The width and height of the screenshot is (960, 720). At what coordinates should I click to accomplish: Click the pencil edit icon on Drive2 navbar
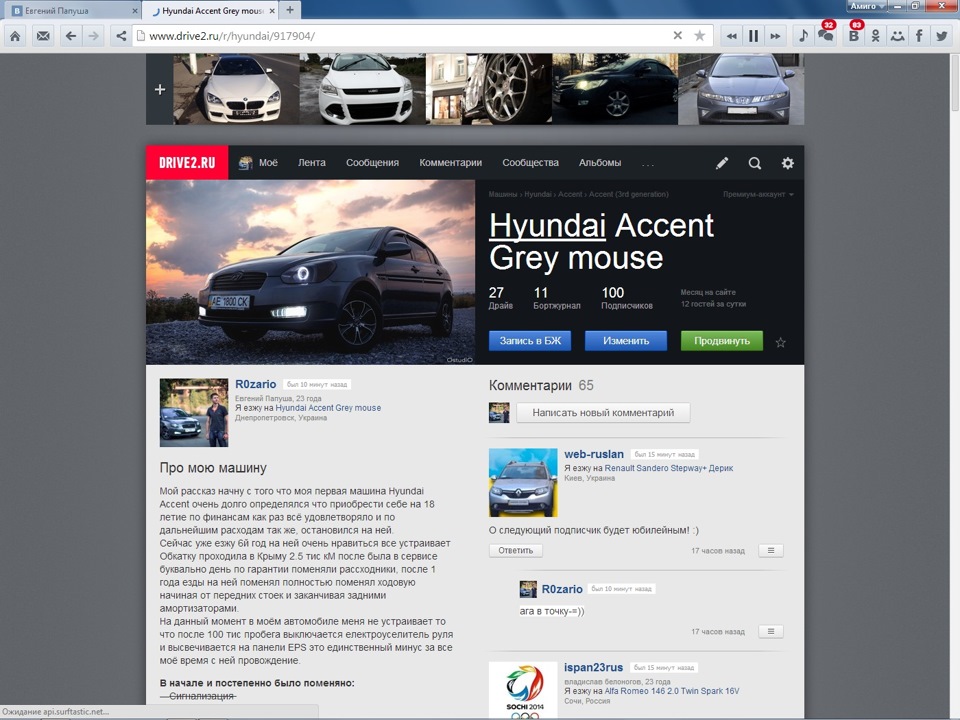722,163
